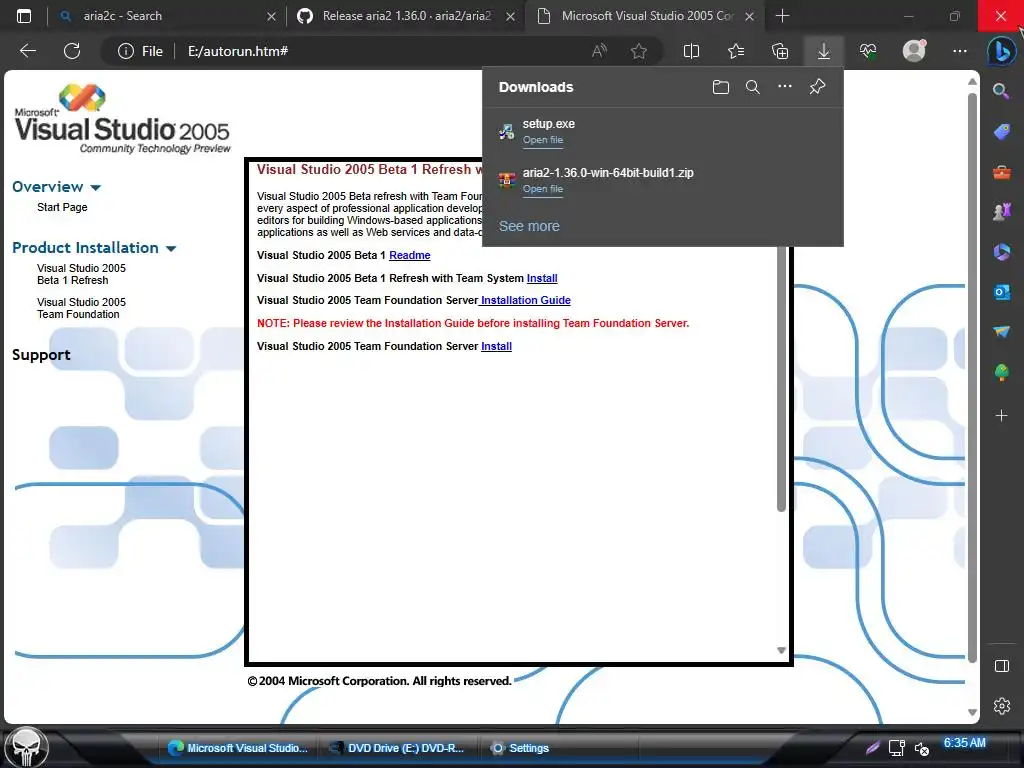Open Read aloud from the address bar
Image resolution: width=1024 pixels, height=768 pixels.
[599, 51]
